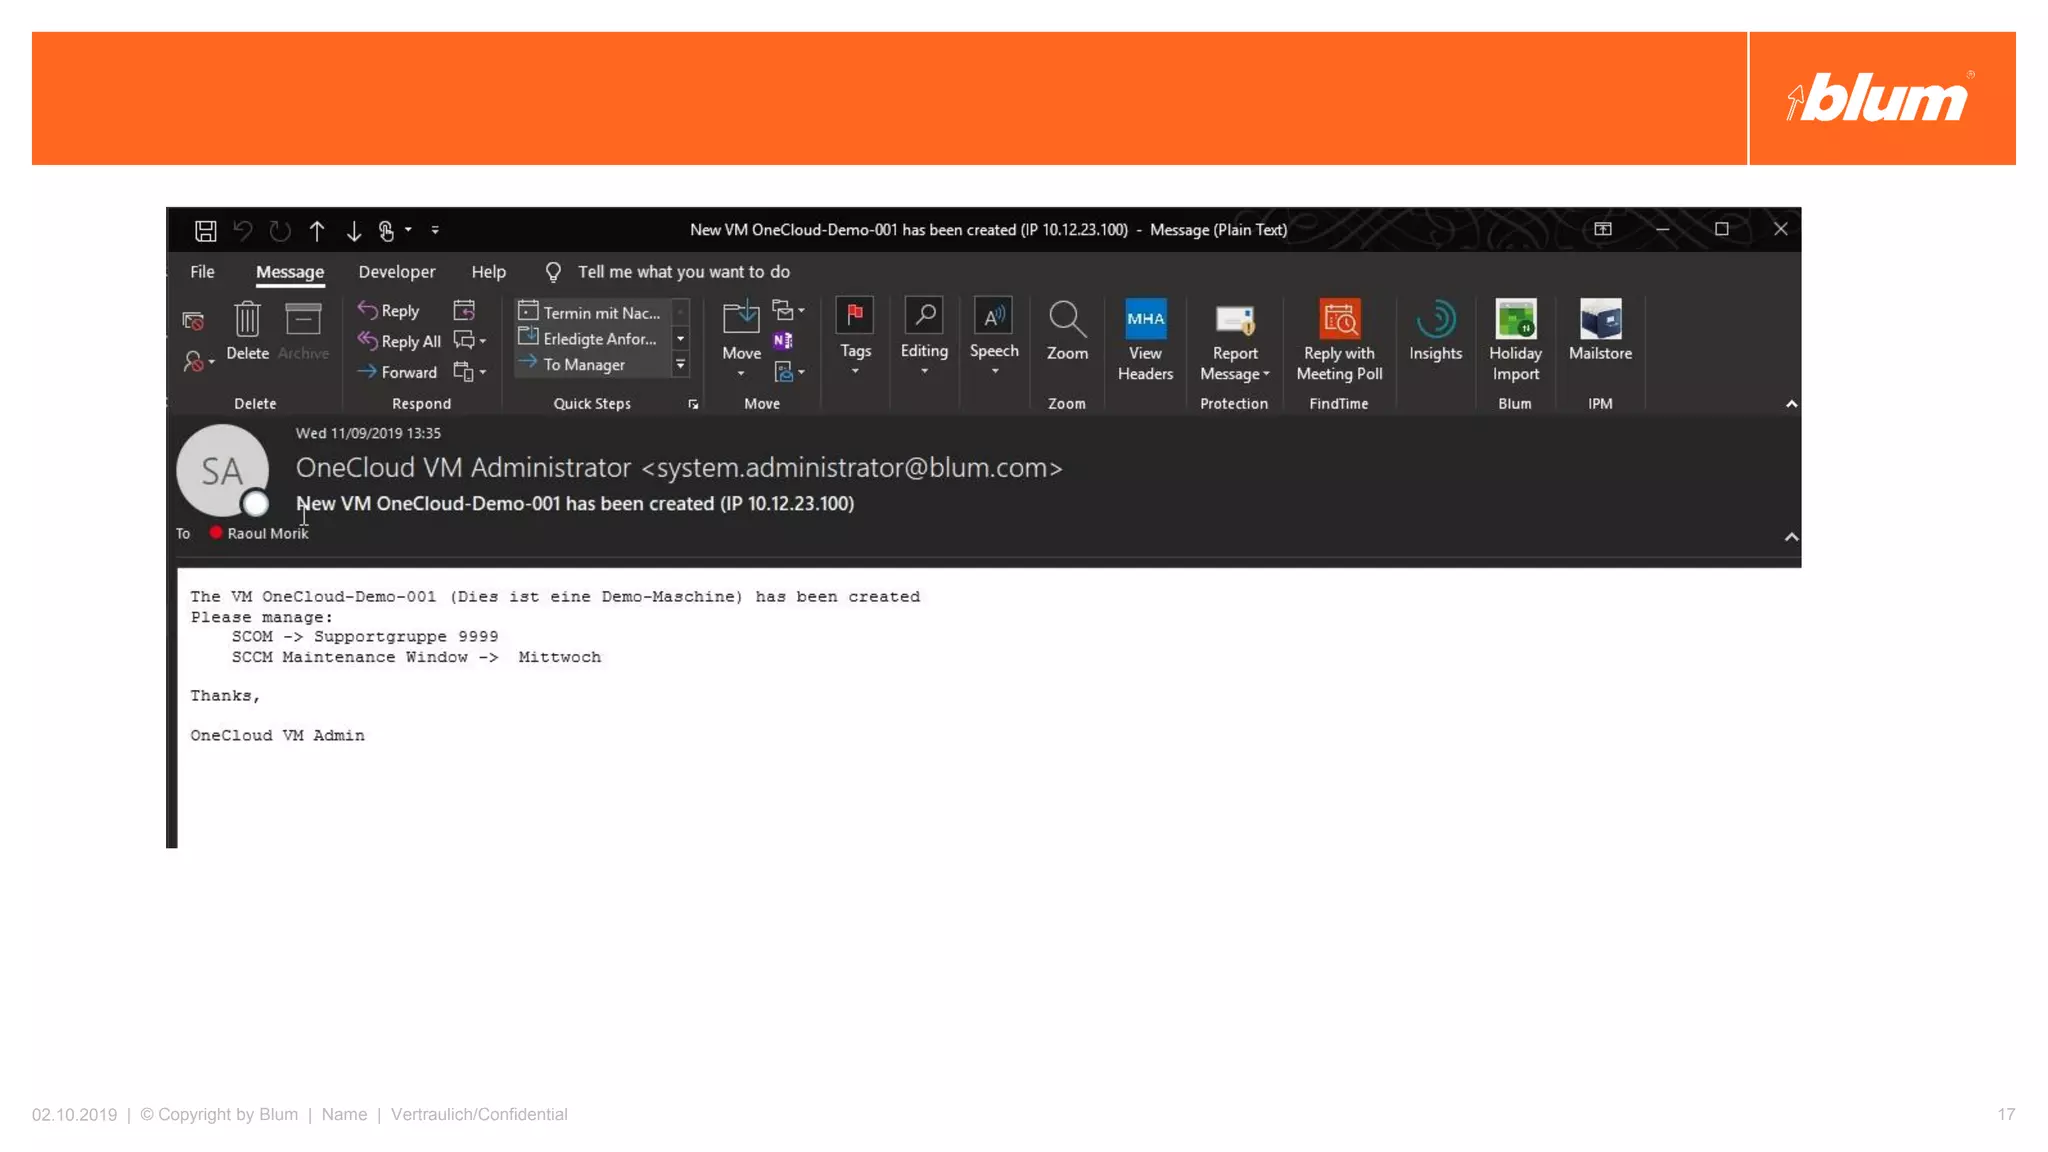Open the File menu tab
Screen dimensions: 2048x1152
(202, 272)
